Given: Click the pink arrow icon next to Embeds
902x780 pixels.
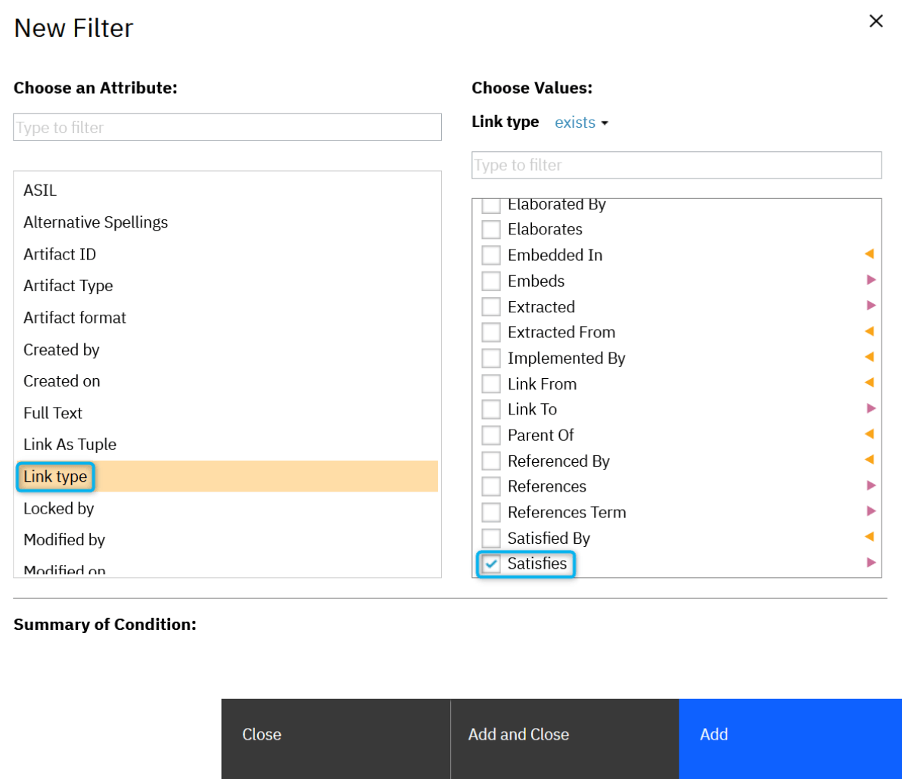Looking at the screenshot, I should pos(870,280).
